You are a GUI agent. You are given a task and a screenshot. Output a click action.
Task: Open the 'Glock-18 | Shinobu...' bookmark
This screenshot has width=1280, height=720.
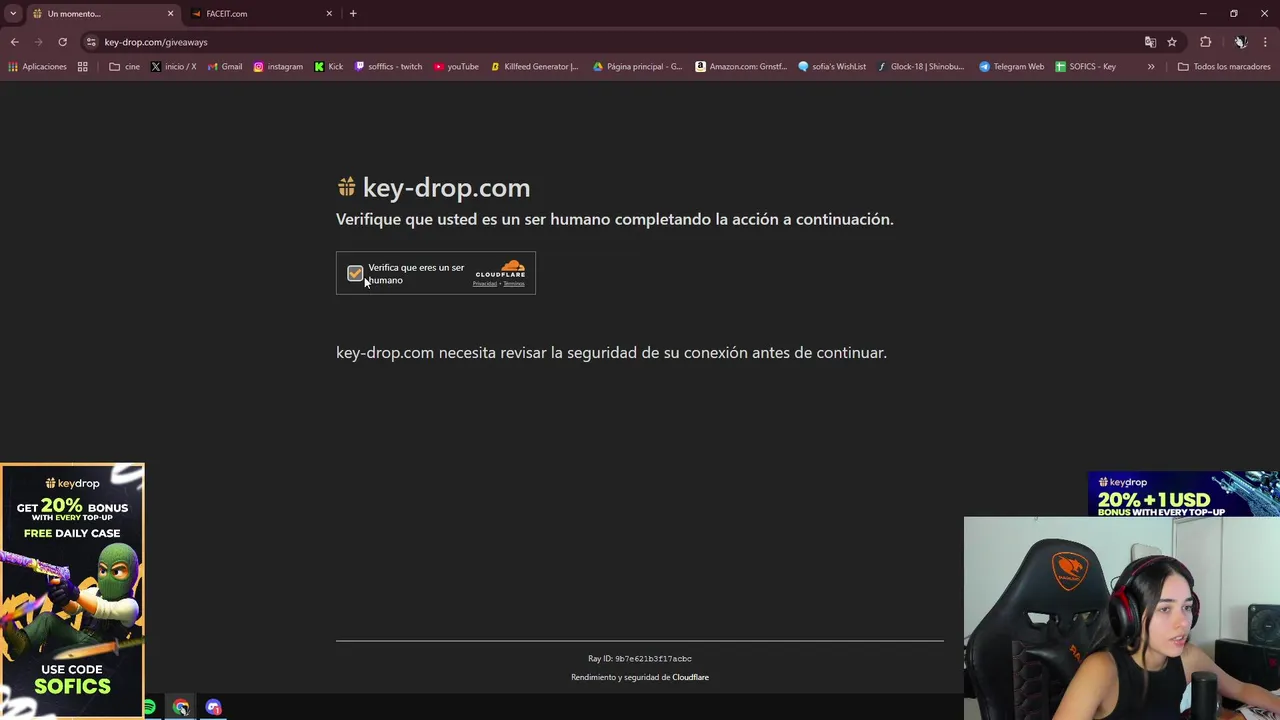pos(920,67)
